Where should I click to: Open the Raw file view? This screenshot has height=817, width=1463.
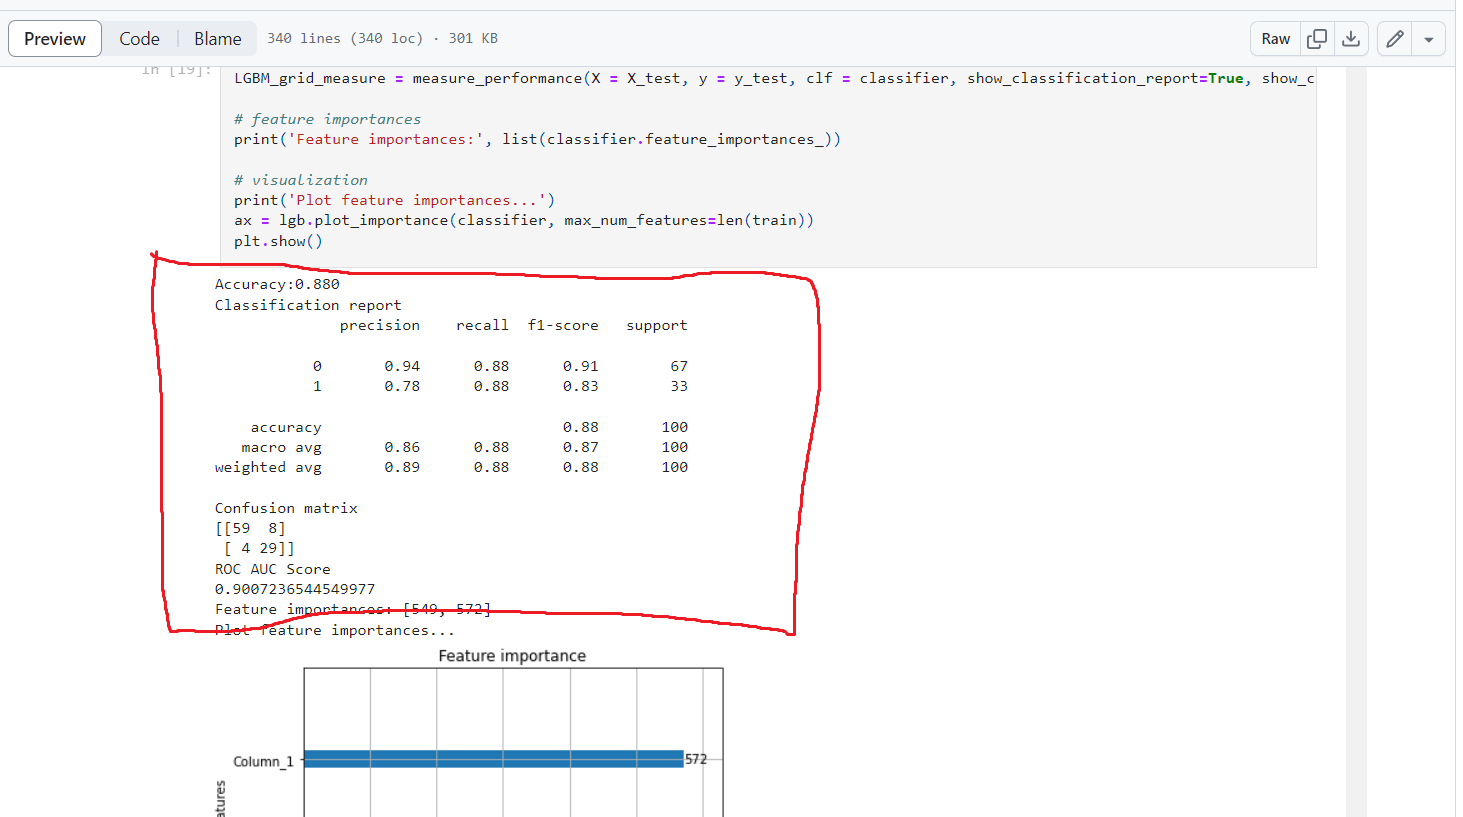pyautogui.click(x=1275, y=39)
